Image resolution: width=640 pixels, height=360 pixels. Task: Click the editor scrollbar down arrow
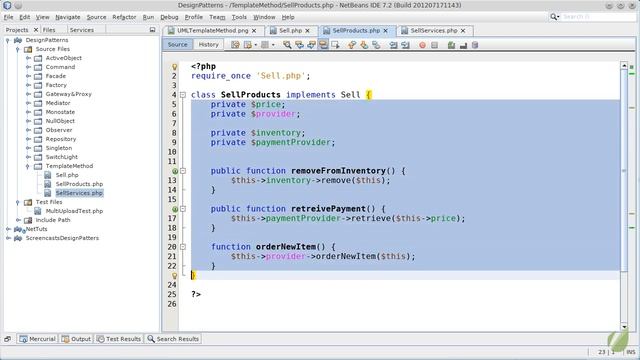624,327
